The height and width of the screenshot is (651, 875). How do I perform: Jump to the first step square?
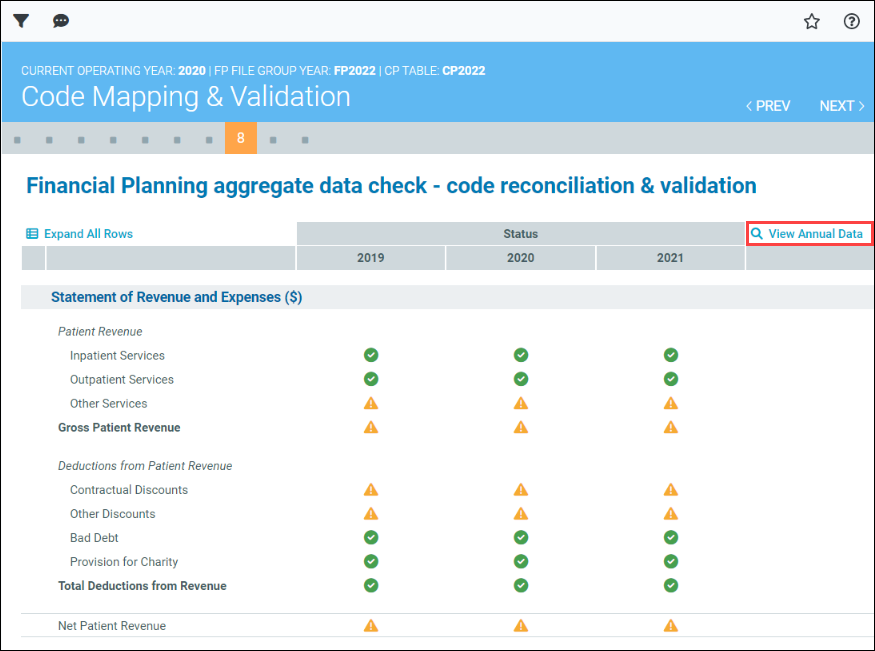[x=17, y=139]
